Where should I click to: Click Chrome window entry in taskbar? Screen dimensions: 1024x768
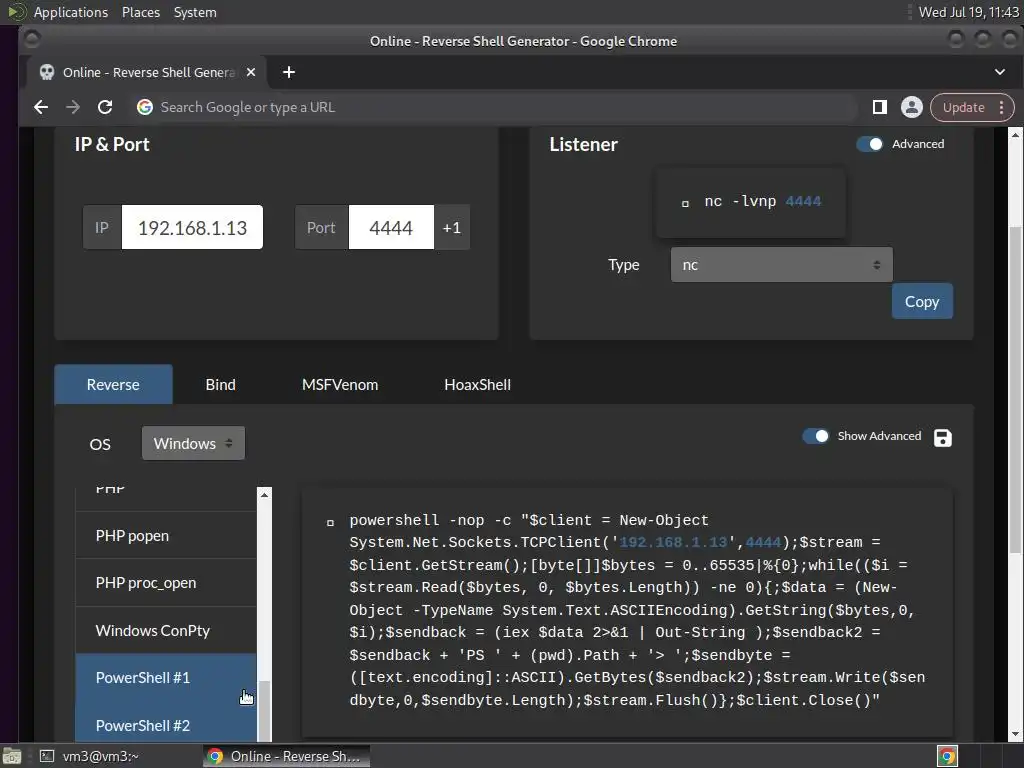click(x=286, y=756)
